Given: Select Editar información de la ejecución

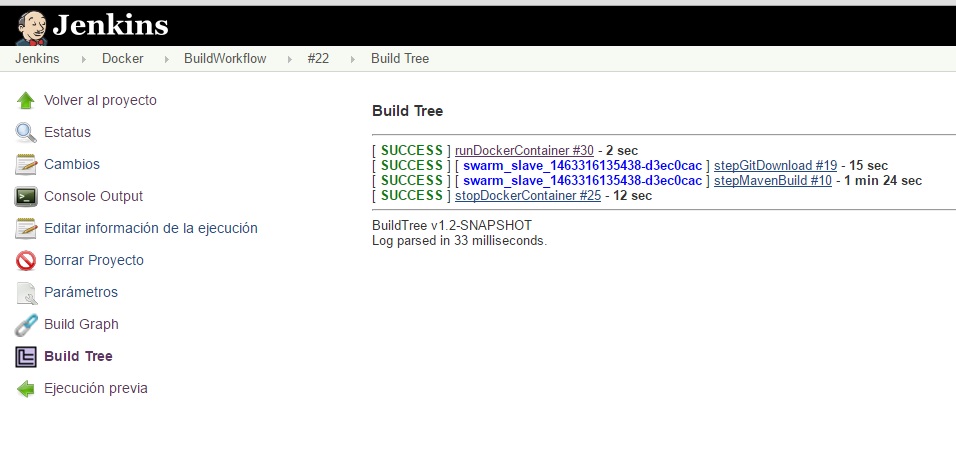Looking at the screenshot, I should tap(151, 228).
